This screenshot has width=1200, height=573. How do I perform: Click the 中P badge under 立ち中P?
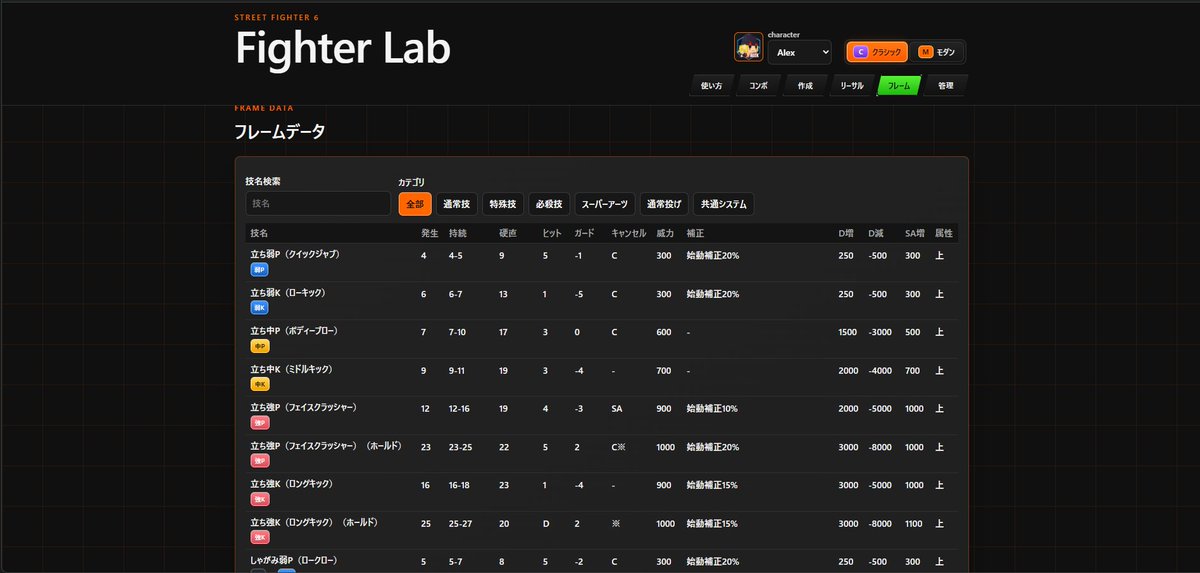coord(259,346)
